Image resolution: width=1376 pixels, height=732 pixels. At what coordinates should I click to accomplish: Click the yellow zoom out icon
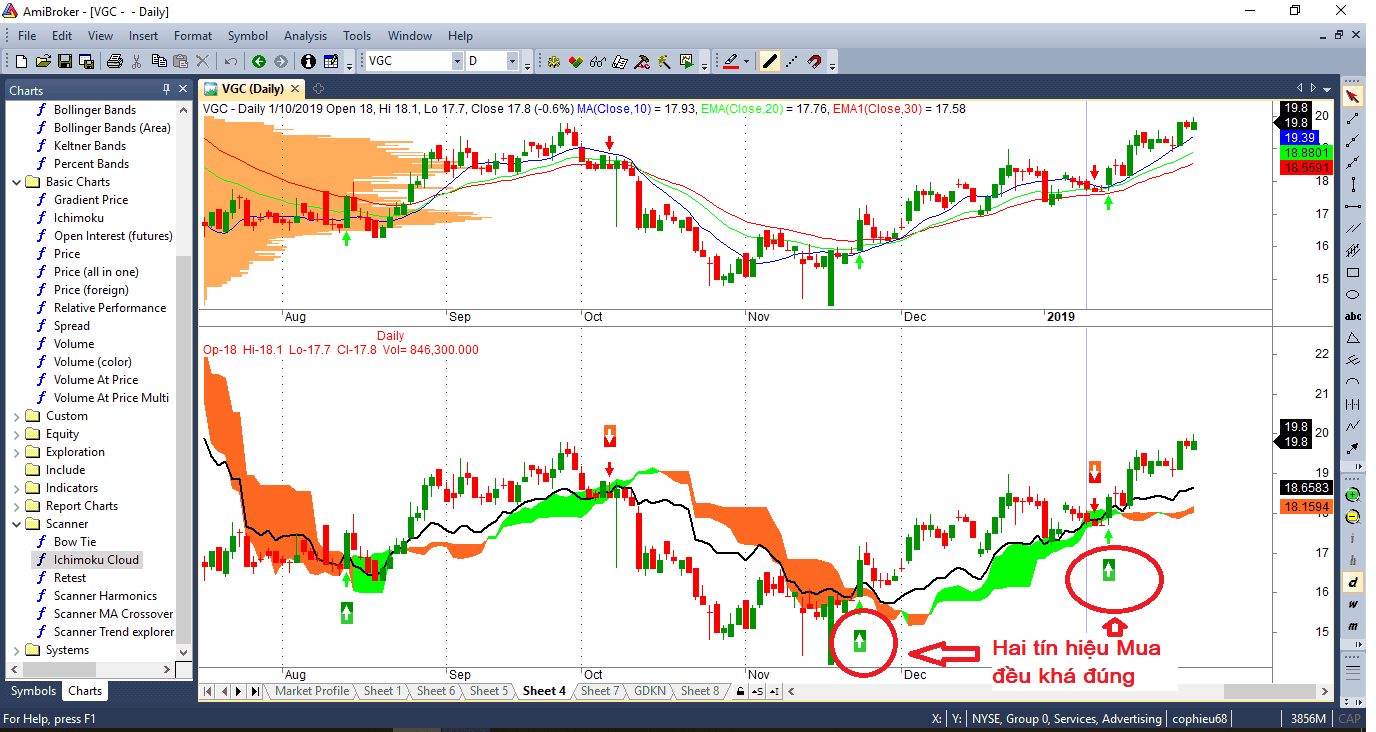[x=1353, y=516]
